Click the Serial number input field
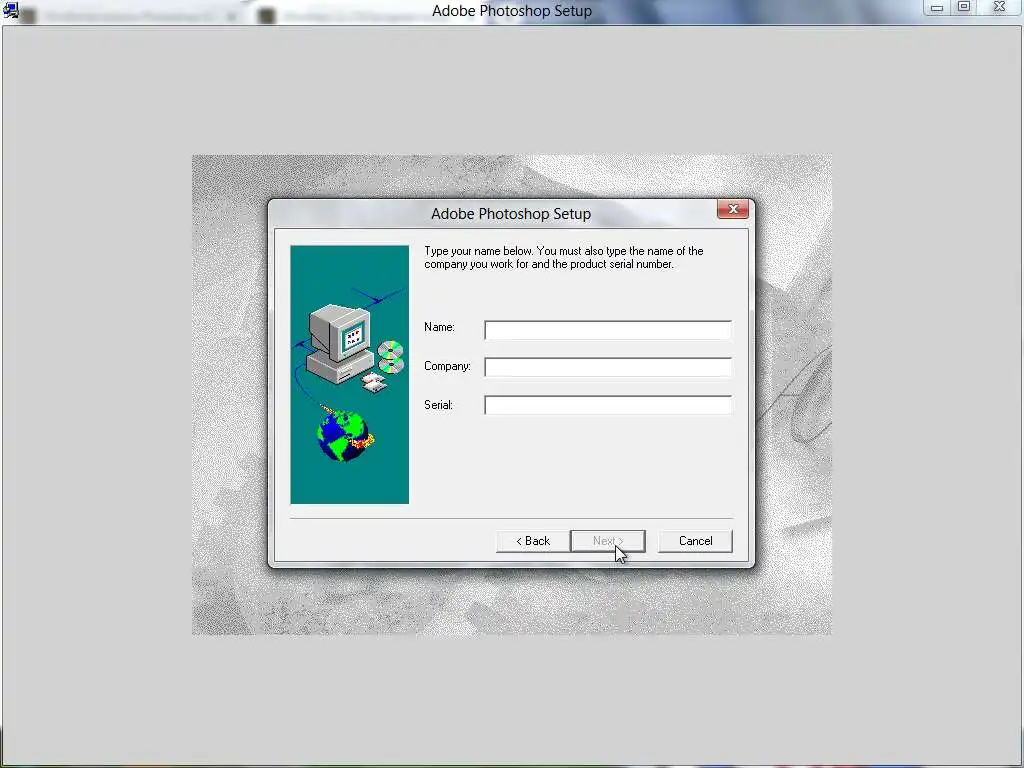Viewport: 1024px width, 768px height. (607, 405)
